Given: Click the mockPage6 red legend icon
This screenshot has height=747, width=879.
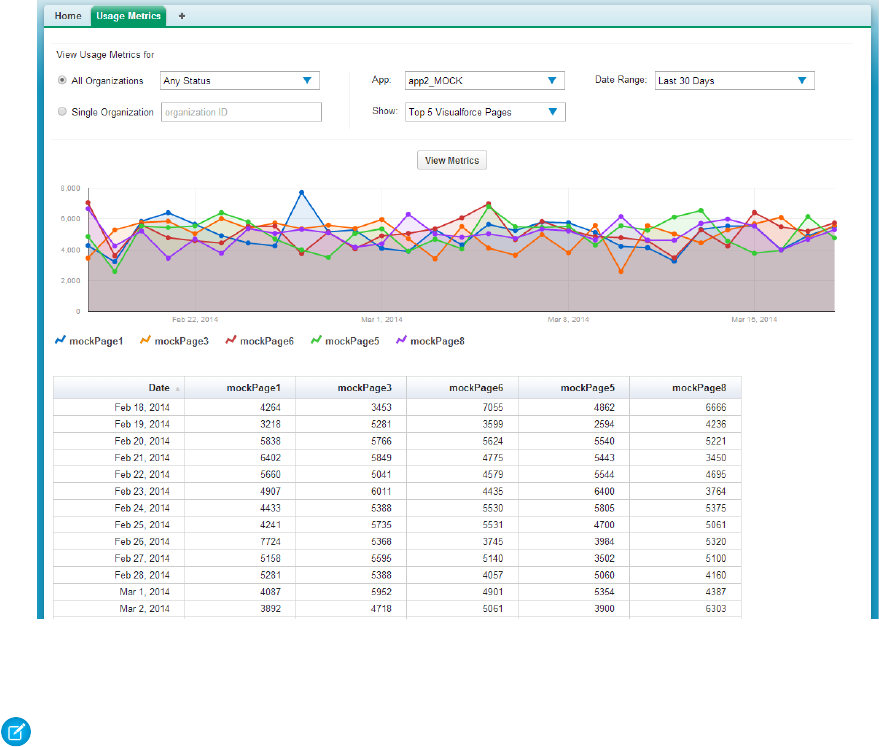Looking at the screenshot, I should 229,341.
